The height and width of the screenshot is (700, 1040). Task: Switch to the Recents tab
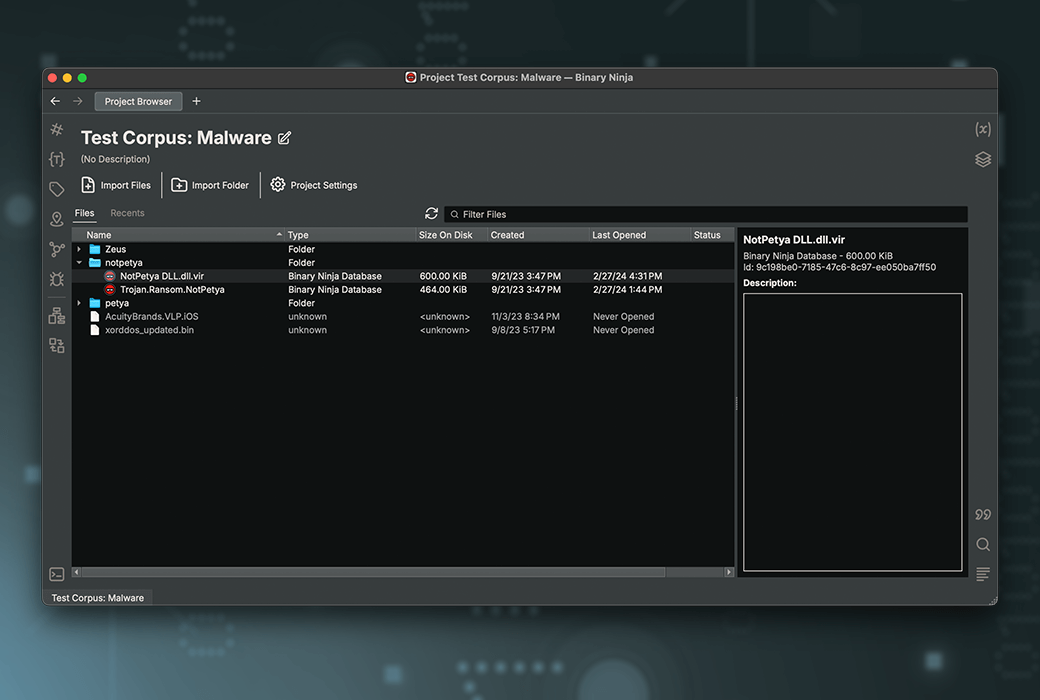[x=127, y=213]
